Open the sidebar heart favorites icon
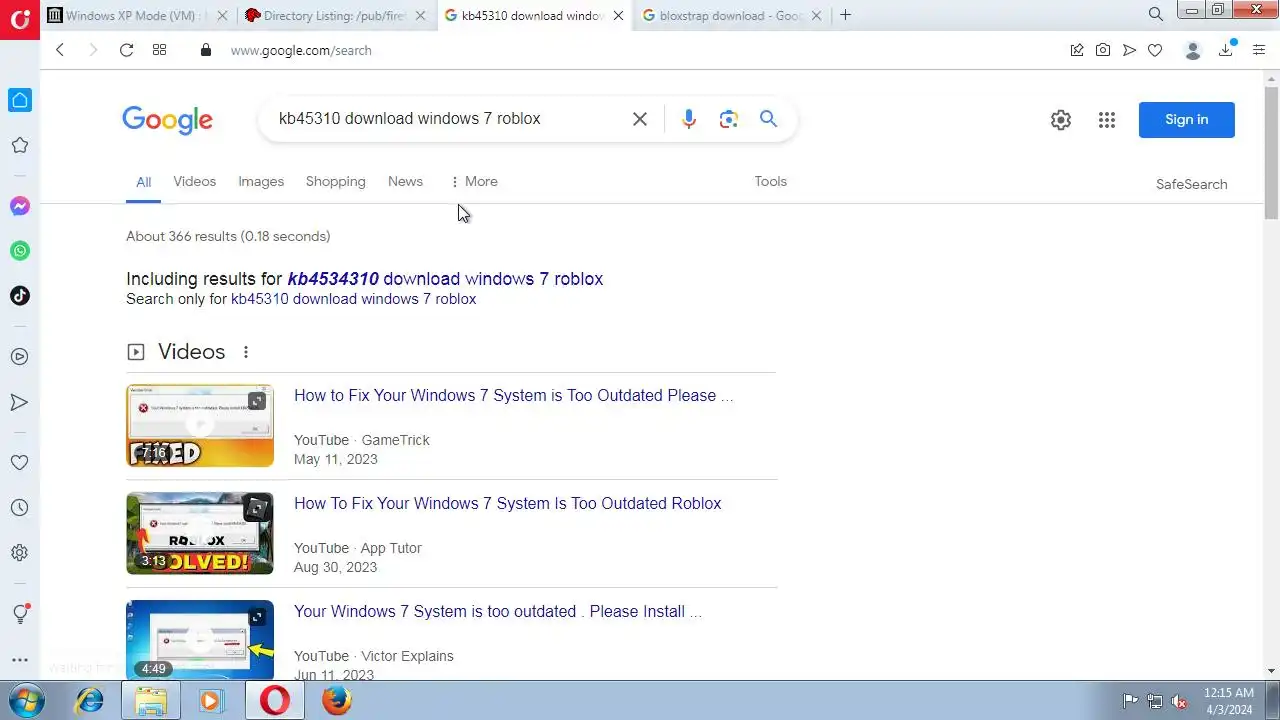 tap(19, 463)
